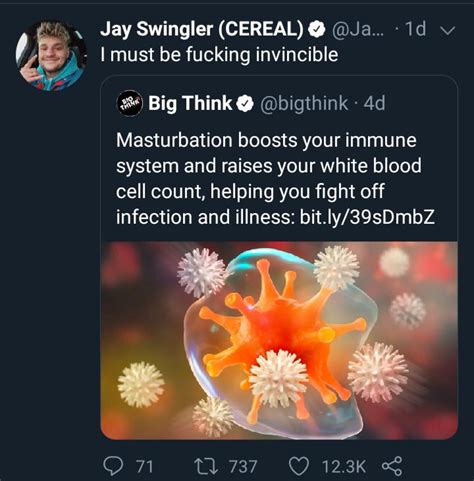Open the @Ja... username handle
Image resolution: width=474 pixels, height=481 pixels.
tap(358, 29)
